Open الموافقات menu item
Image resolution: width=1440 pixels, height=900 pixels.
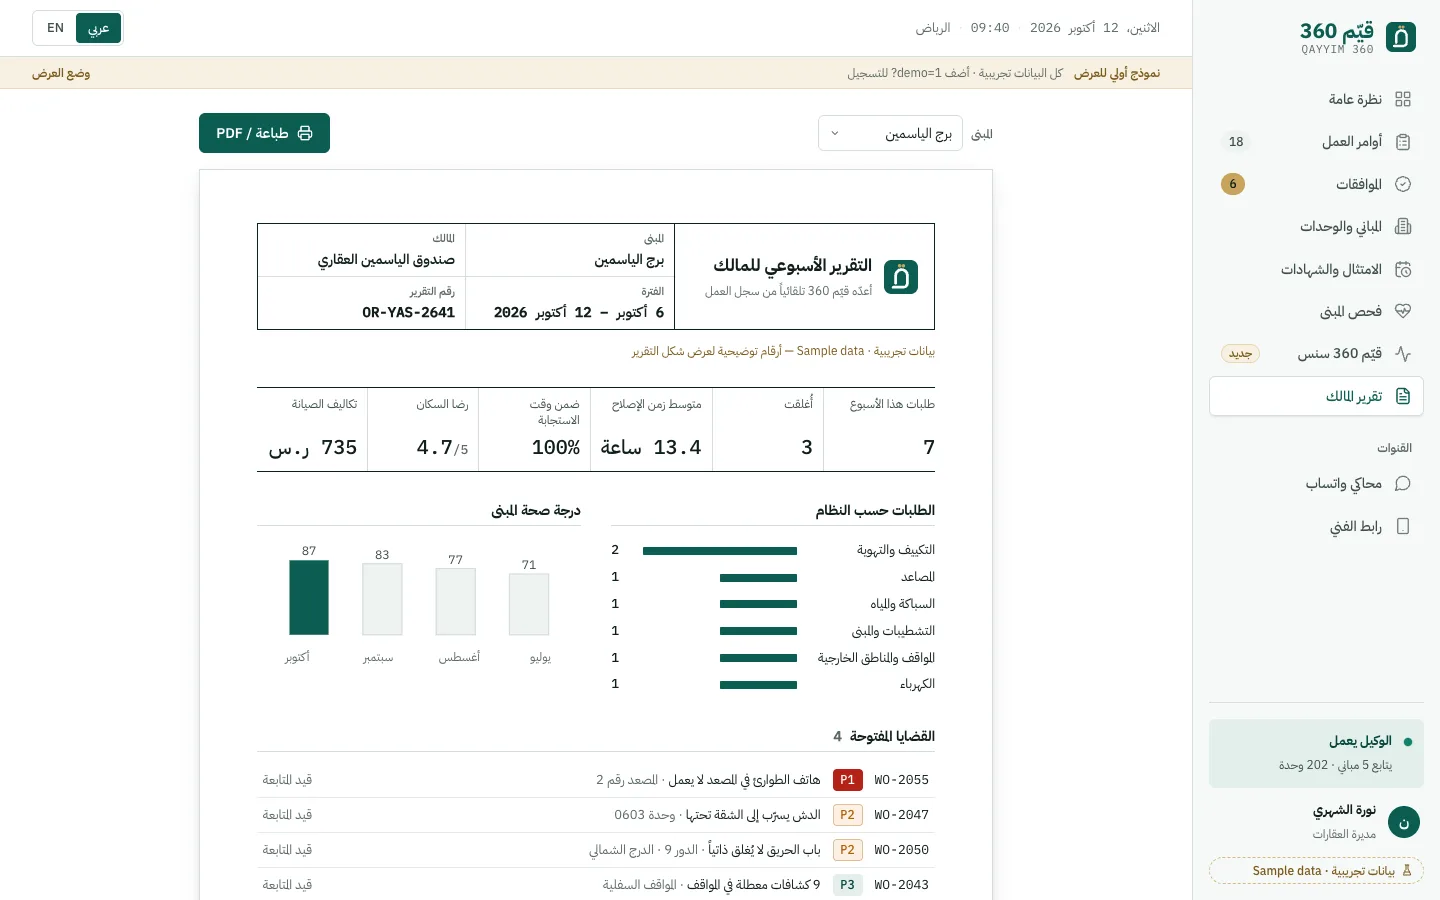[x=1316, y=184]
